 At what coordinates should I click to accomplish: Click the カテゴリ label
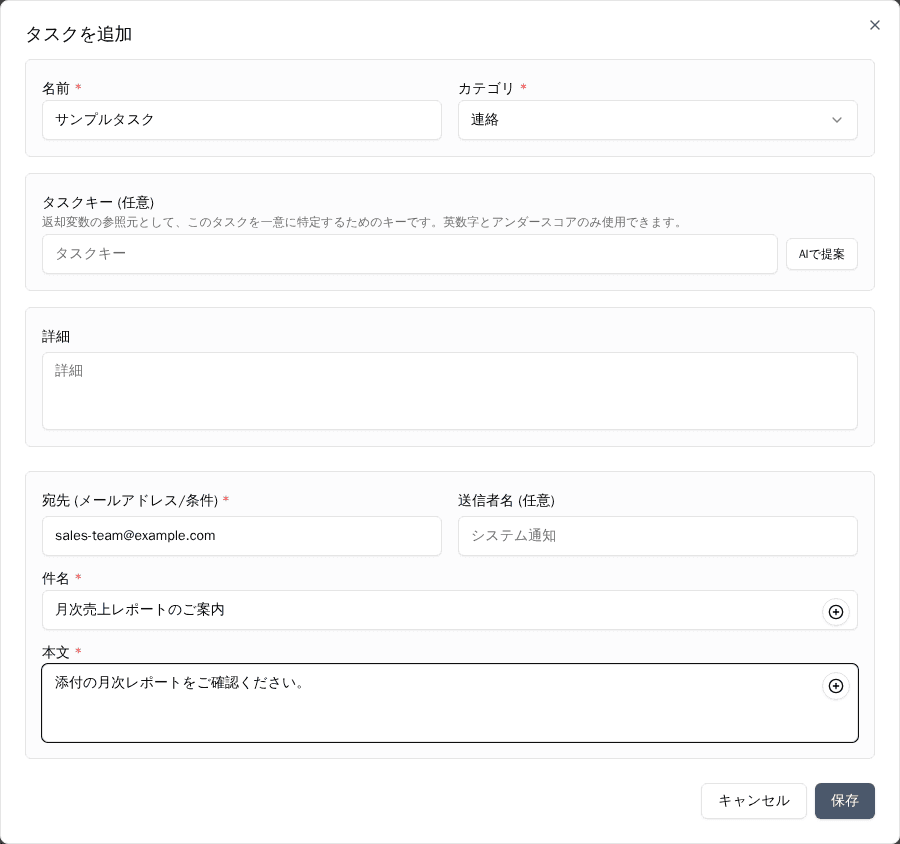point(486,88)
